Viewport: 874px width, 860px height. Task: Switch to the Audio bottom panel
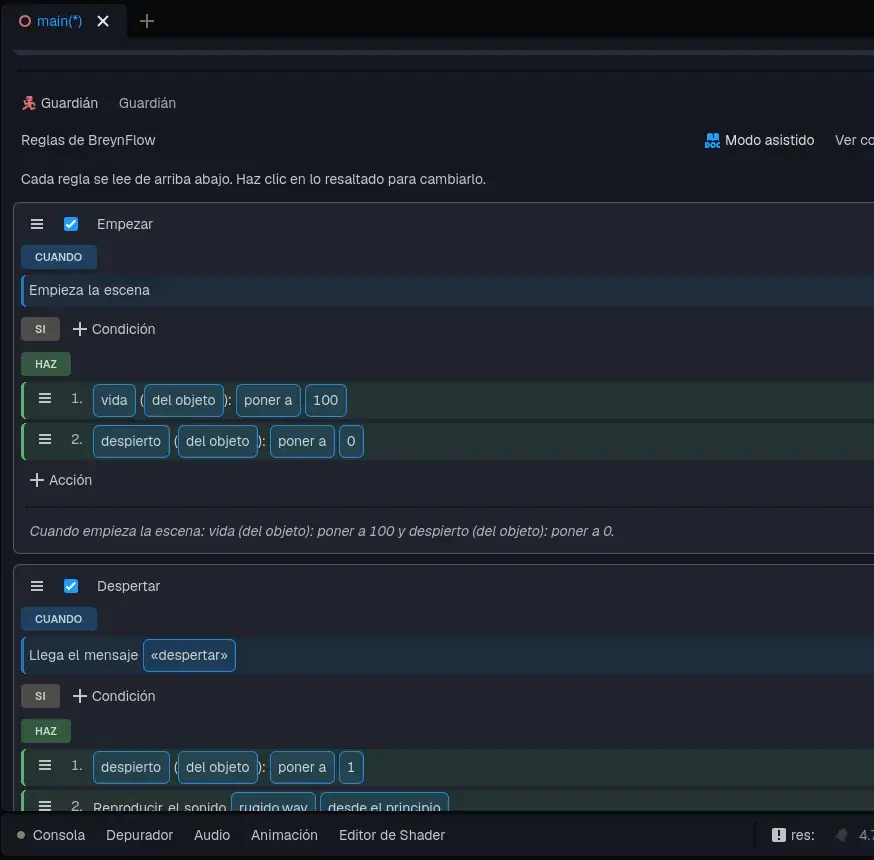click(x=212, y=835)
